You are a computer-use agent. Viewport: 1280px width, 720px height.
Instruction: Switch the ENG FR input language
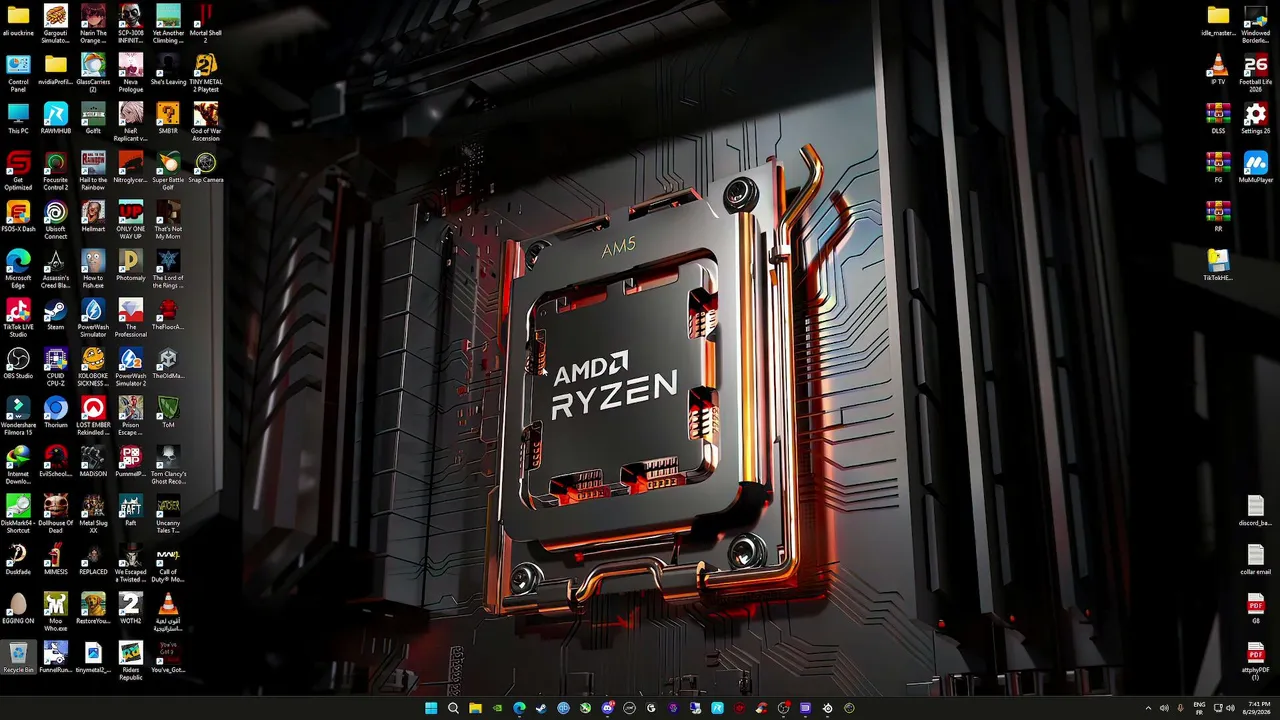click(x=1199, y=708)
